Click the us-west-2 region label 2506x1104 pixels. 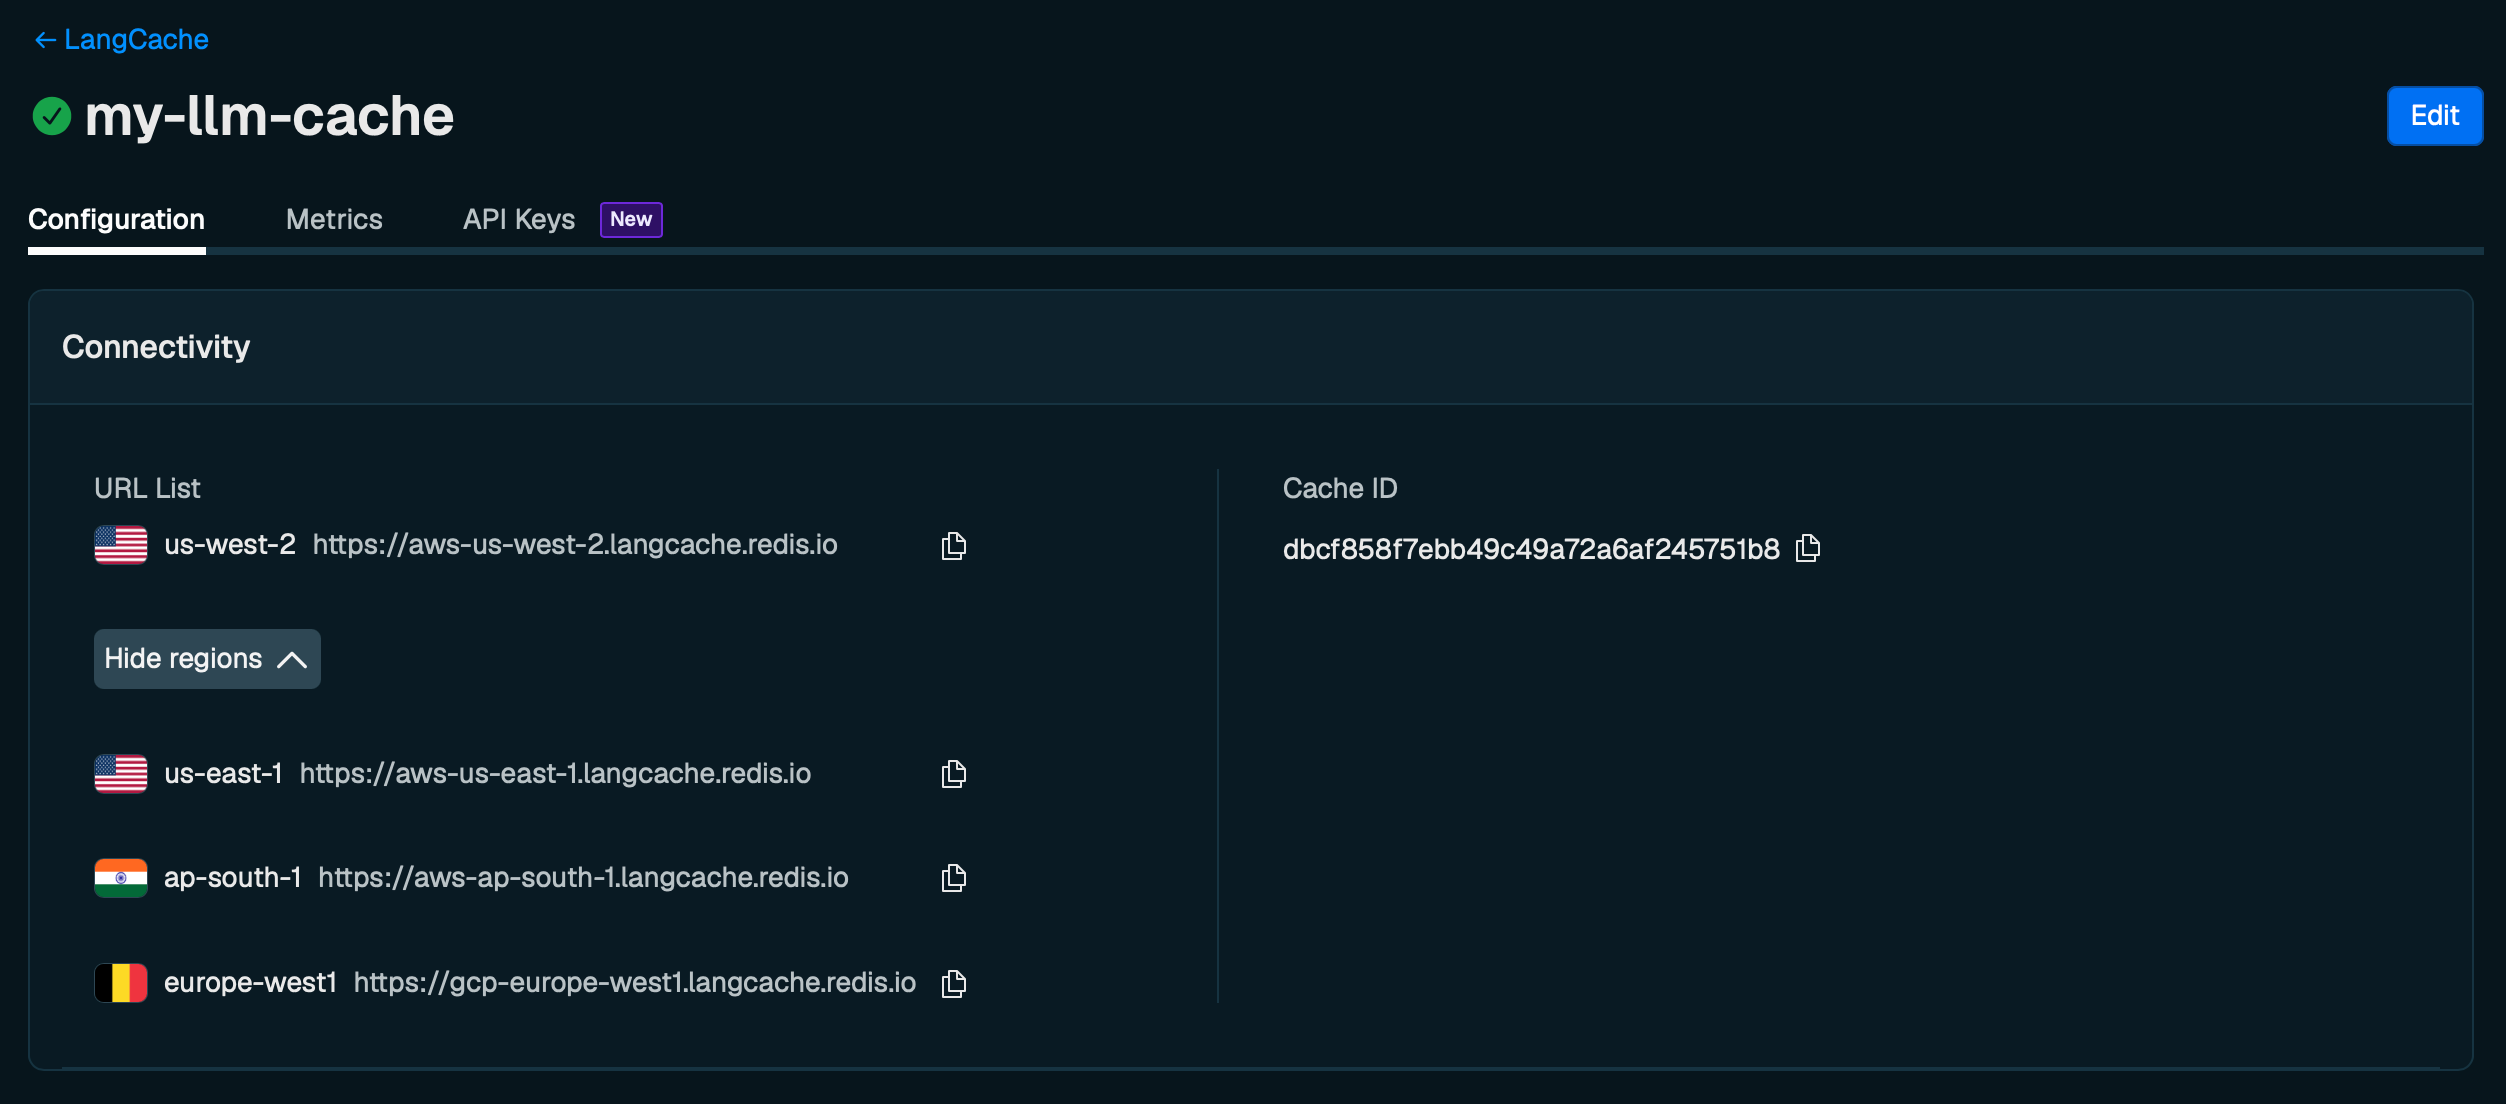[230, 545]
